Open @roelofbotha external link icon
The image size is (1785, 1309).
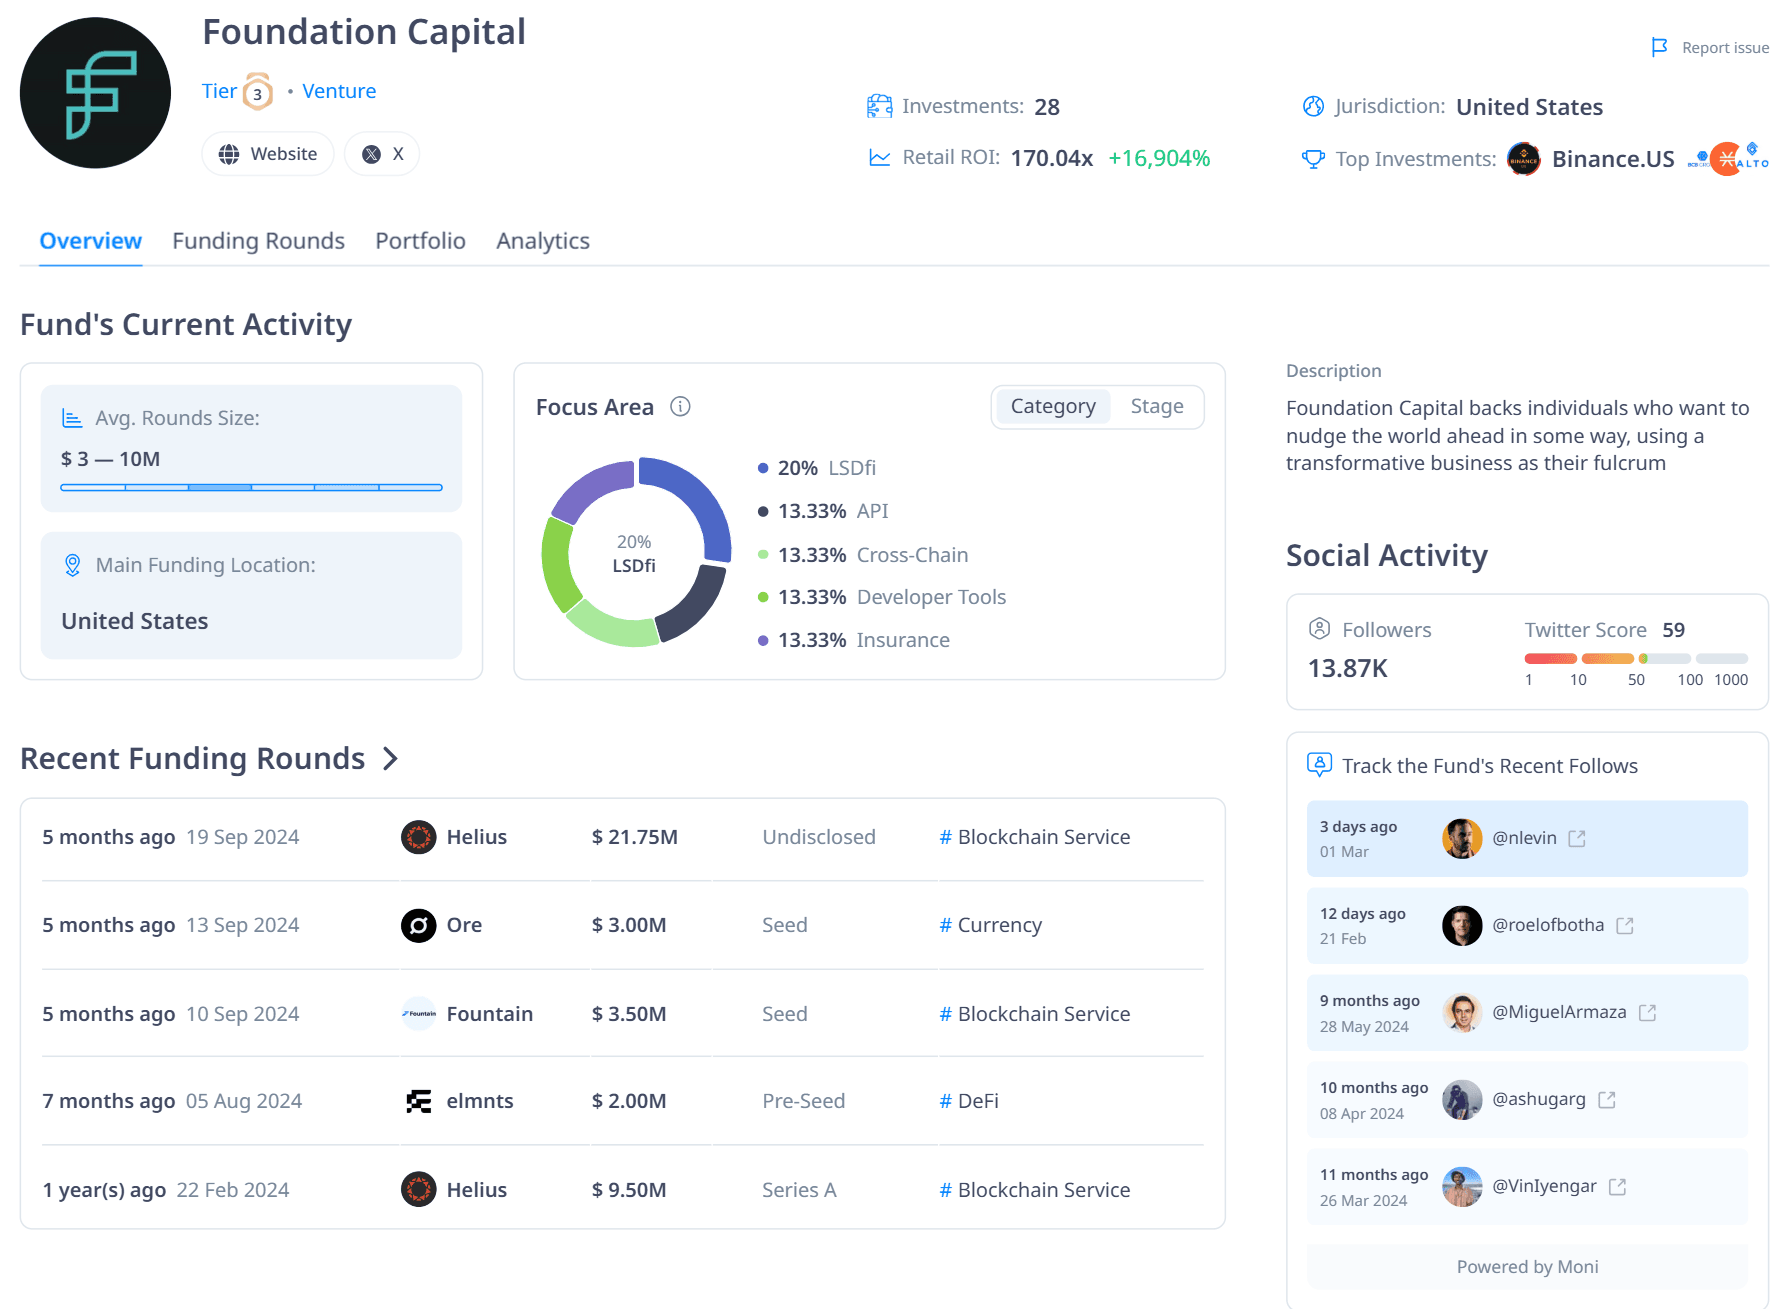tap(1625, 925)
